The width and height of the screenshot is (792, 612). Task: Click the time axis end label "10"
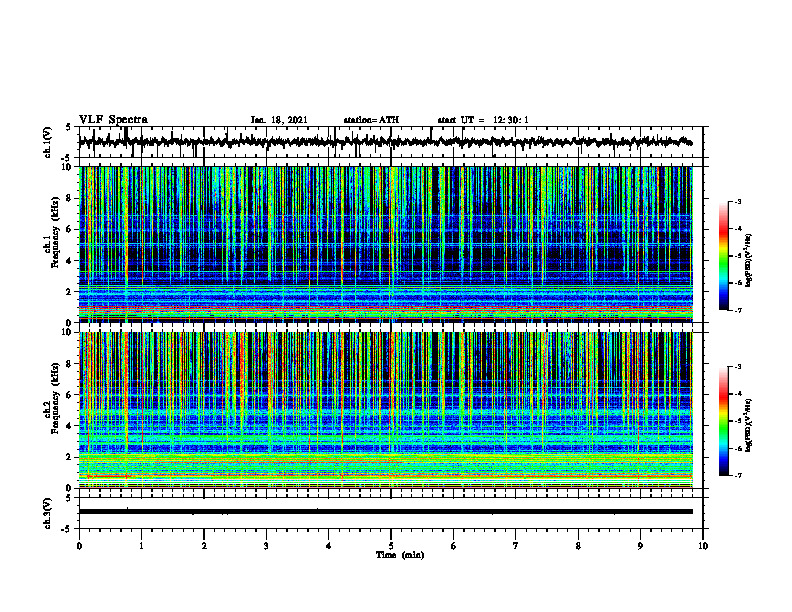click(x=703, y=546)
